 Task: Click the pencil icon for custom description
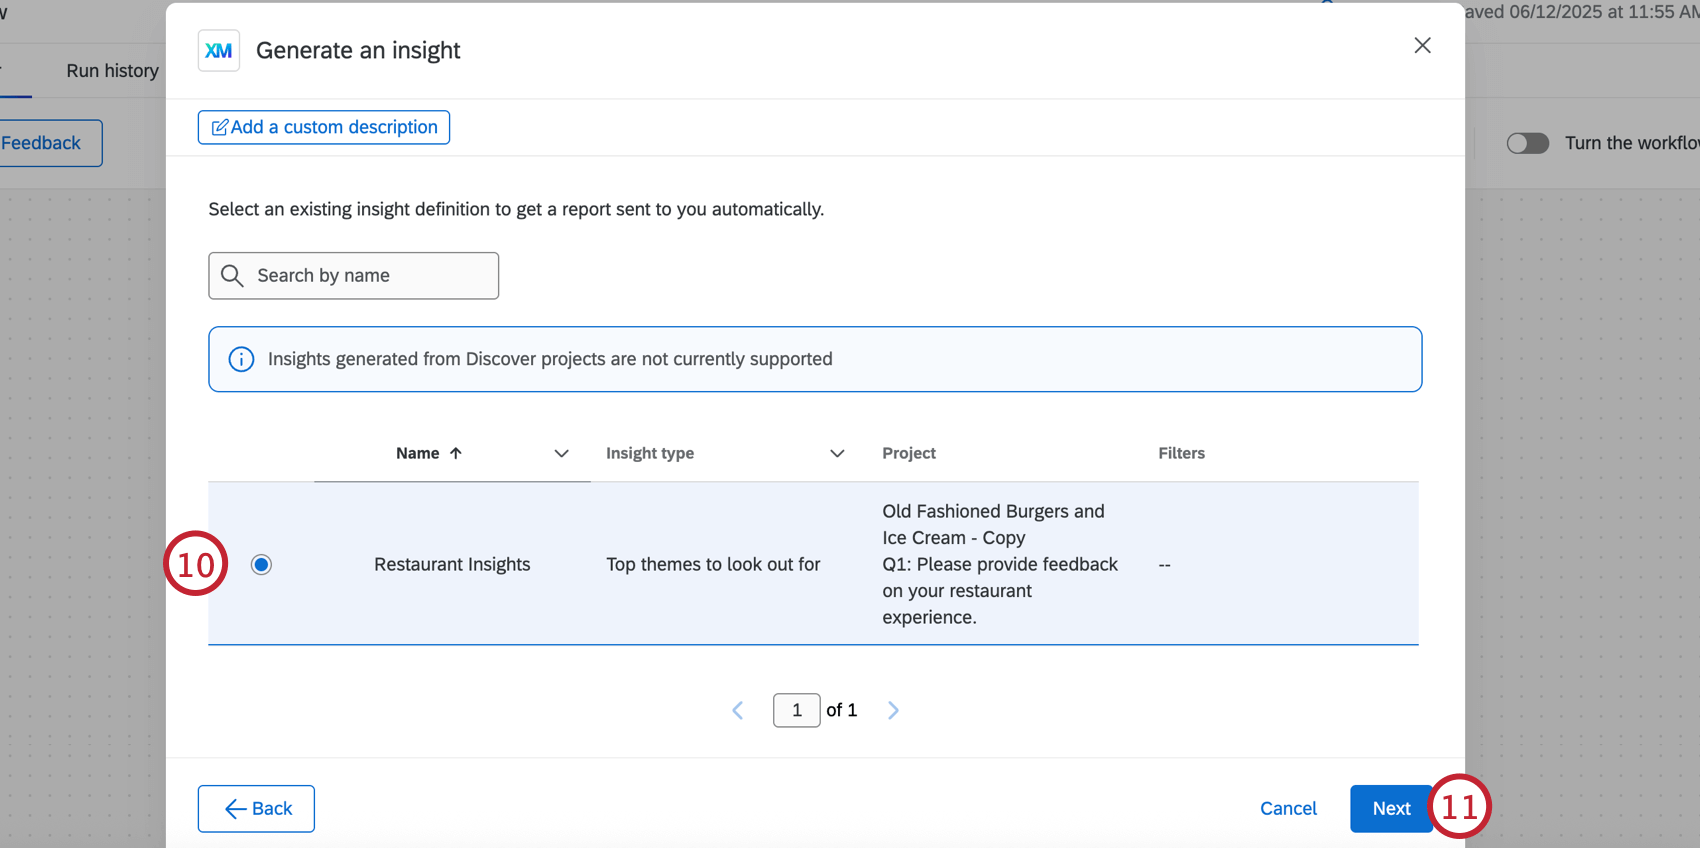220,128
